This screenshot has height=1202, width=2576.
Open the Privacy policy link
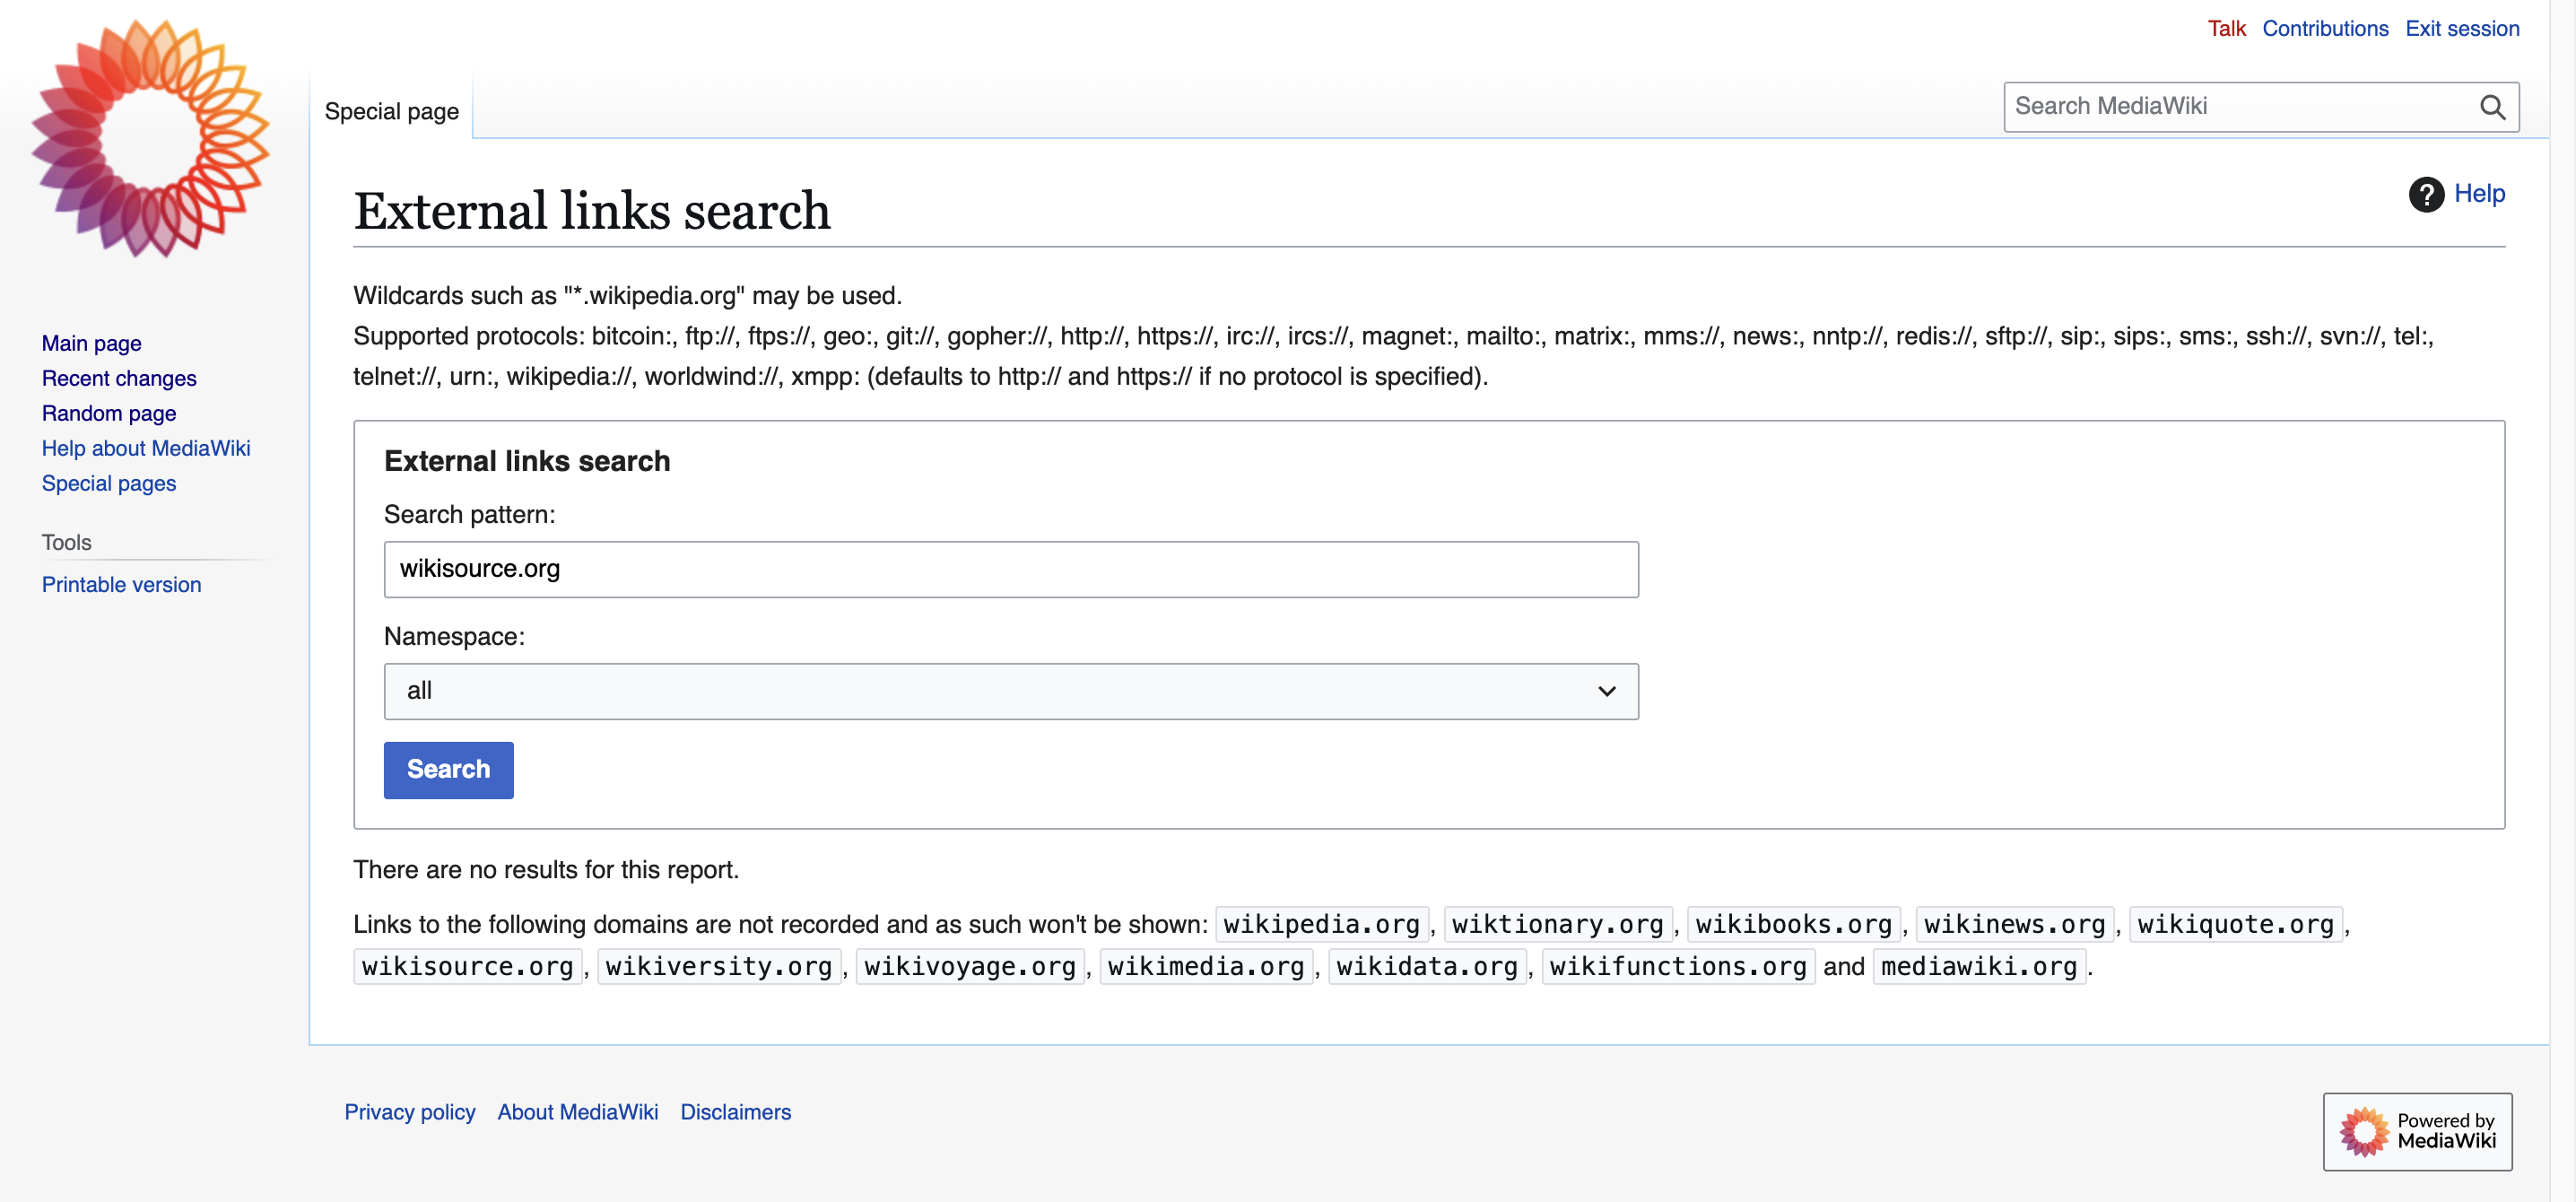coord(410,1111)
